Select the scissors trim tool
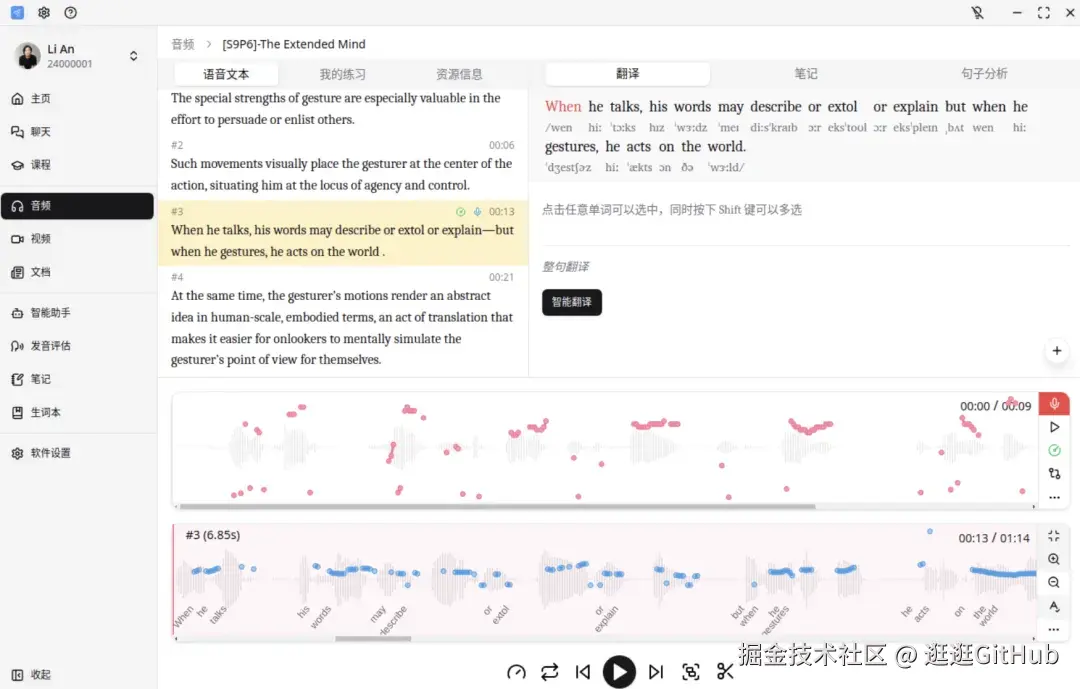The width and height of the screenshot is (1080, 689). click(x=727, y=673)
